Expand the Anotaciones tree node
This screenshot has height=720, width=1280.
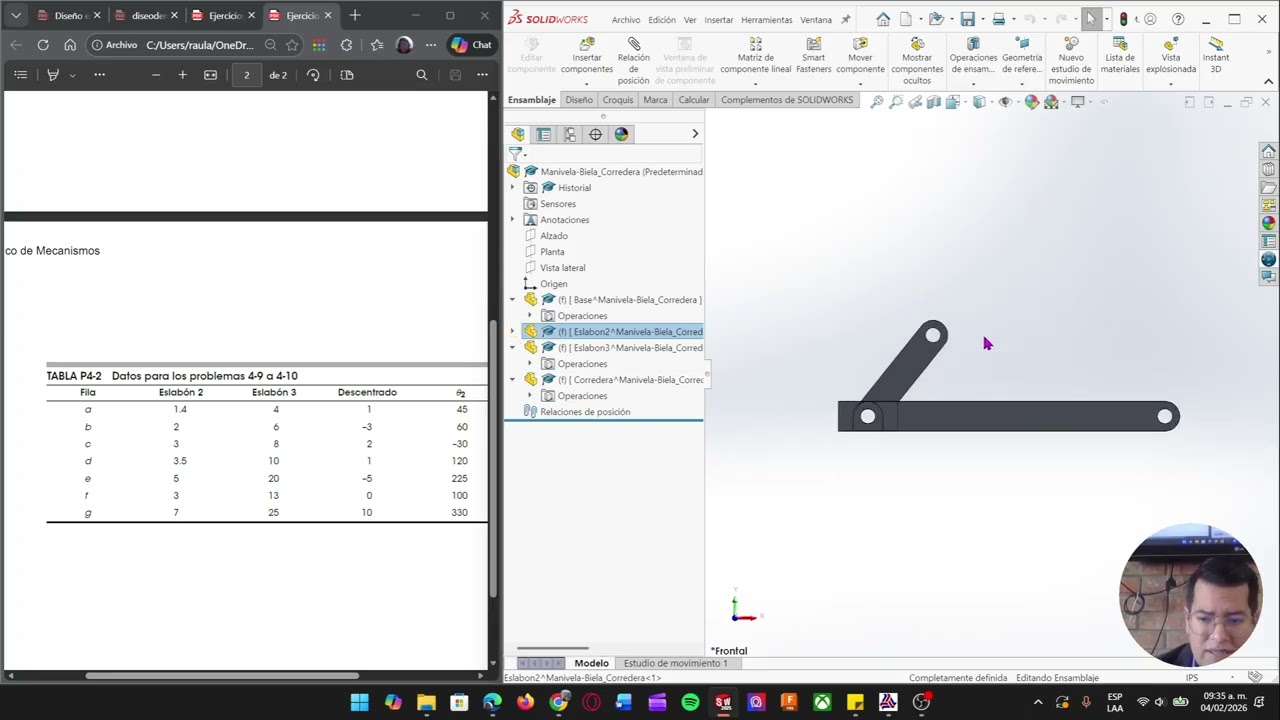[513, 220]
